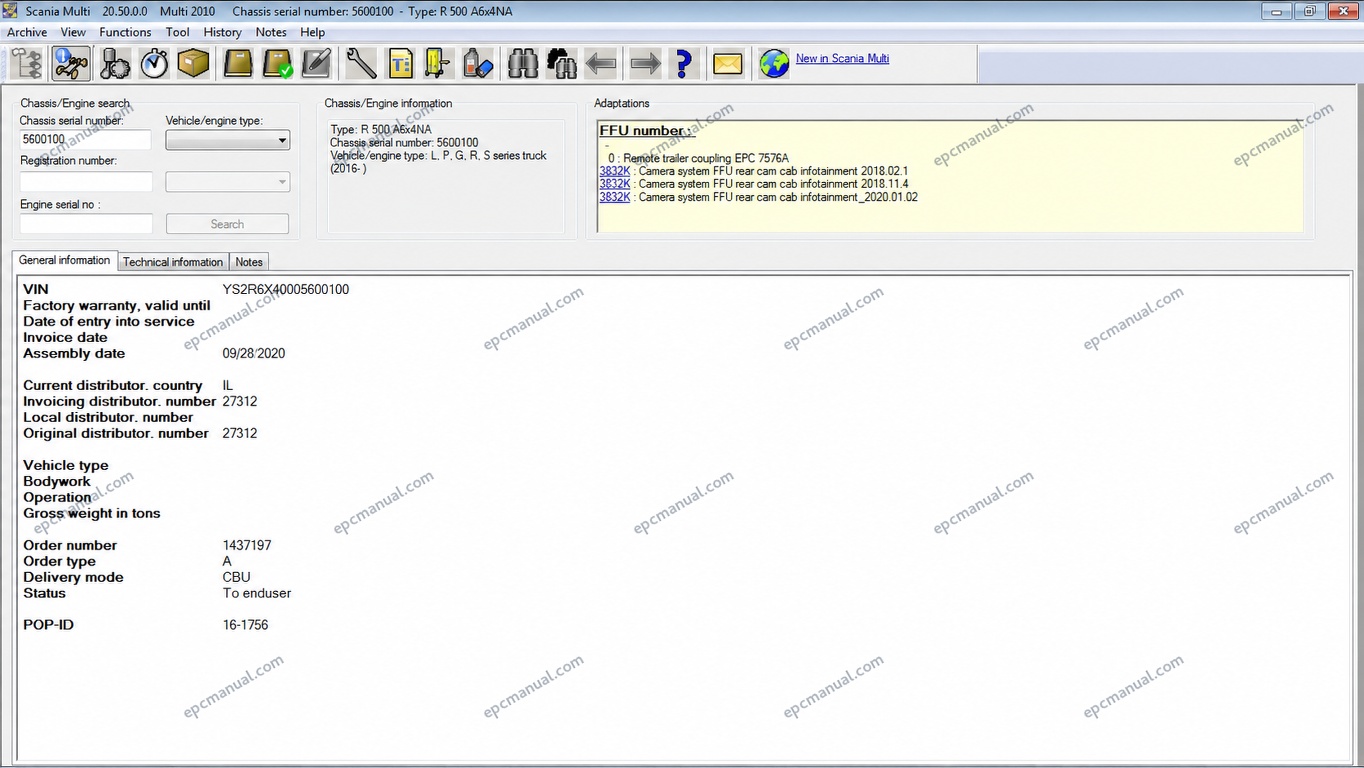This screenshot has height=768, width=1364.
Task: Open the Archive menu
Action: tap(27, 32)
